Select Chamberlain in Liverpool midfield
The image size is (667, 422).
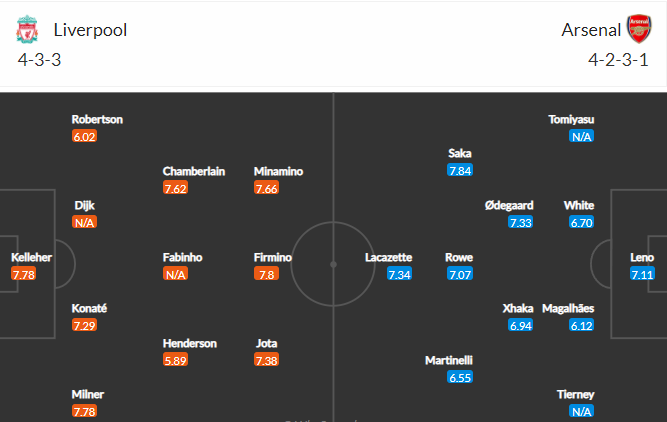pyautogui.click(x=194, y=171)
